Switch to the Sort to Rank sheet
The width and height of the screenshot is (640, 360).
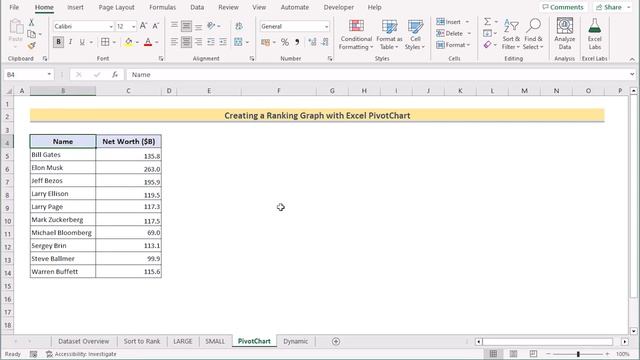click(x=142, y=341)
